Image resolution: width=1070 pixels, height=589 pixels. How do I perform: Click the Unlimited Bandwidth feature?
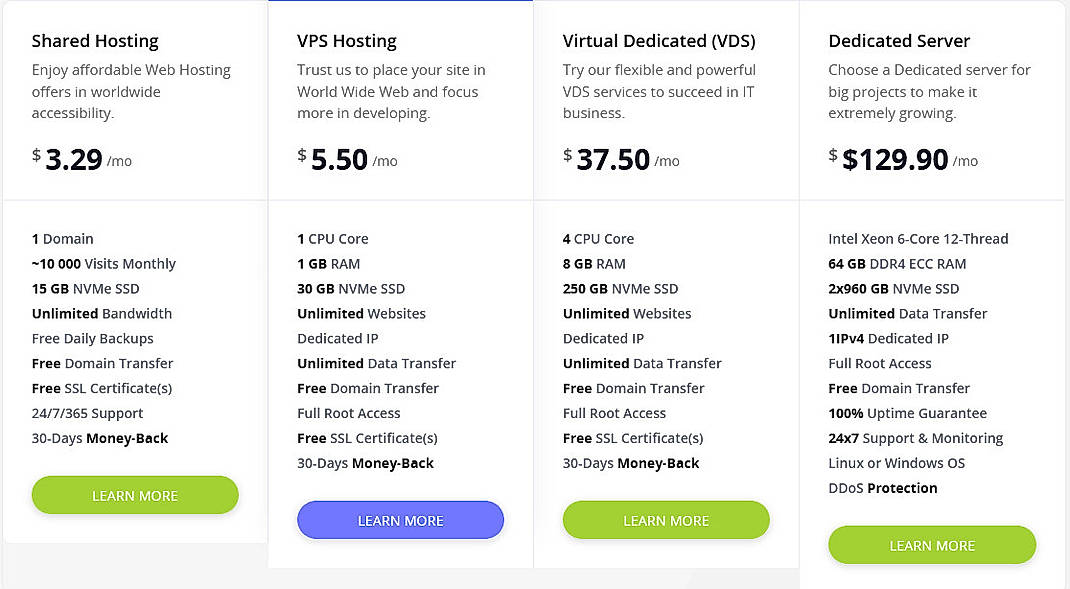(x=101, y=313)
